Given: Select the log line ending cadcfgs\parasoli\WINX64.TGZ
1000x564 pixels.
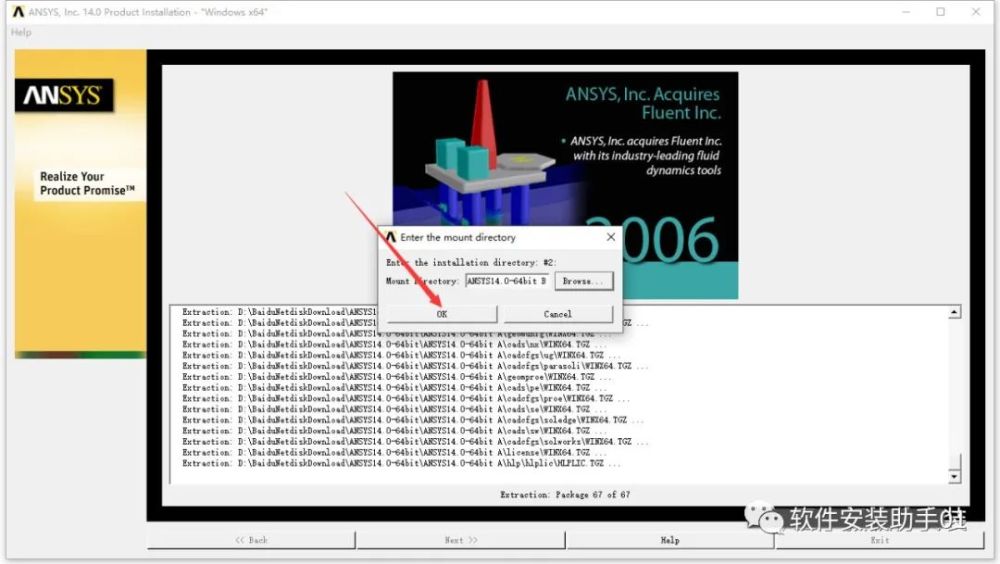Looking at the screenshot, I should [415, 366].
